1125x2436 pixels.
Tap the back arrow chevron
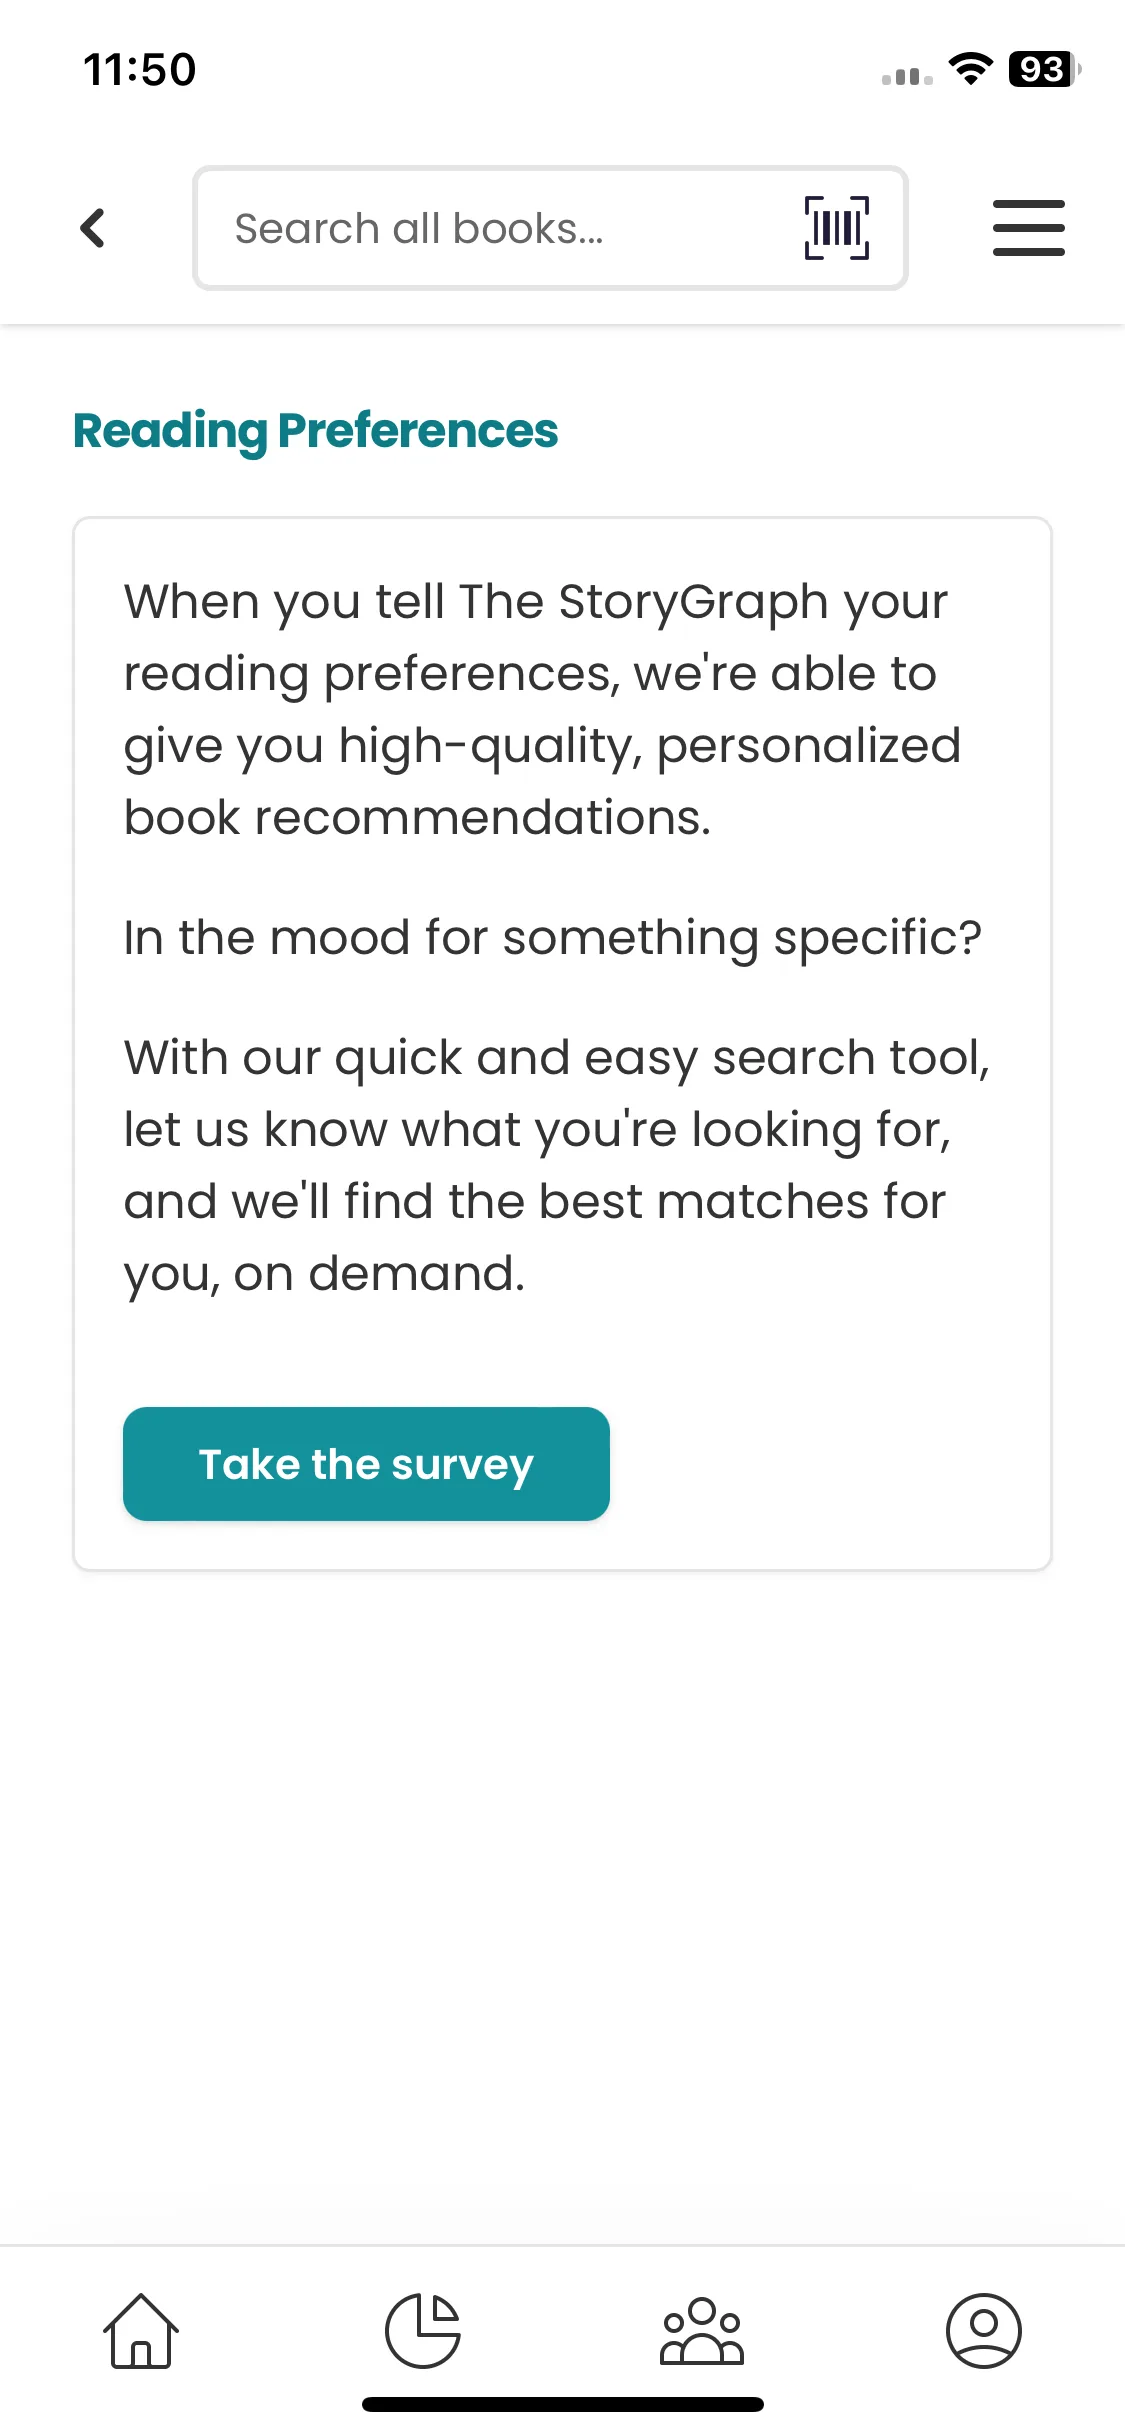tap(92, 228)
